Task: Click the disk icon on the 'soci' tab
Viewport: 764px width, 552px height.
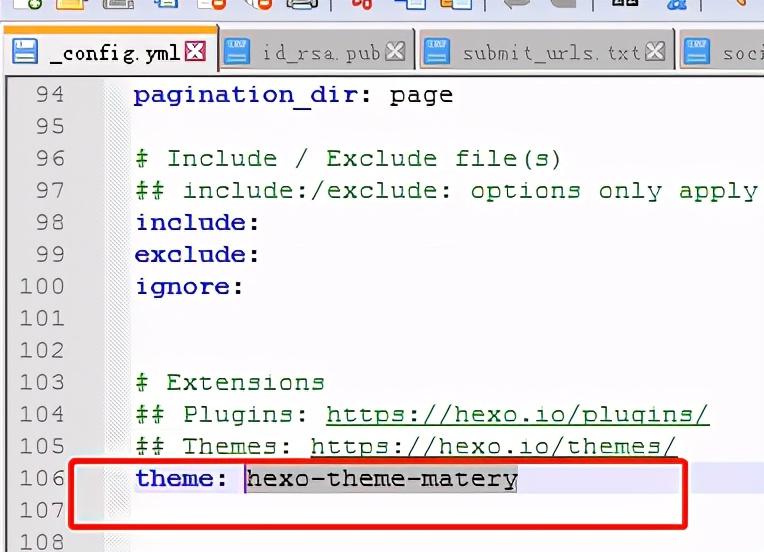Action: click(697, 51)
